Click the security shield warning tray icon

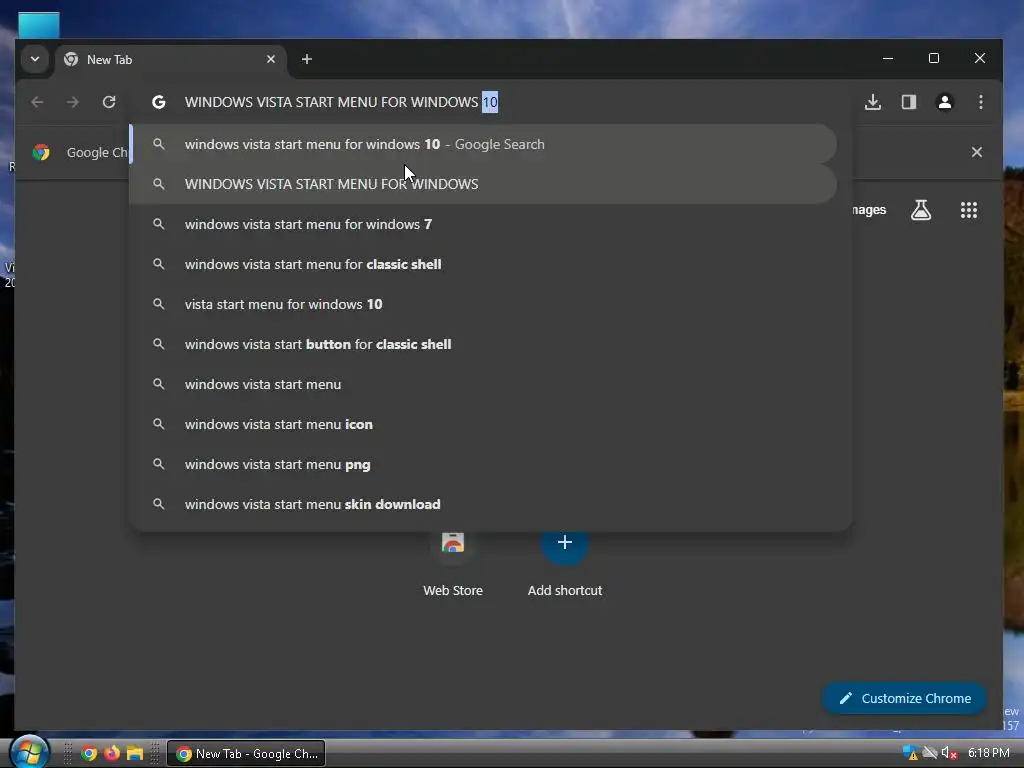(910, 753)
